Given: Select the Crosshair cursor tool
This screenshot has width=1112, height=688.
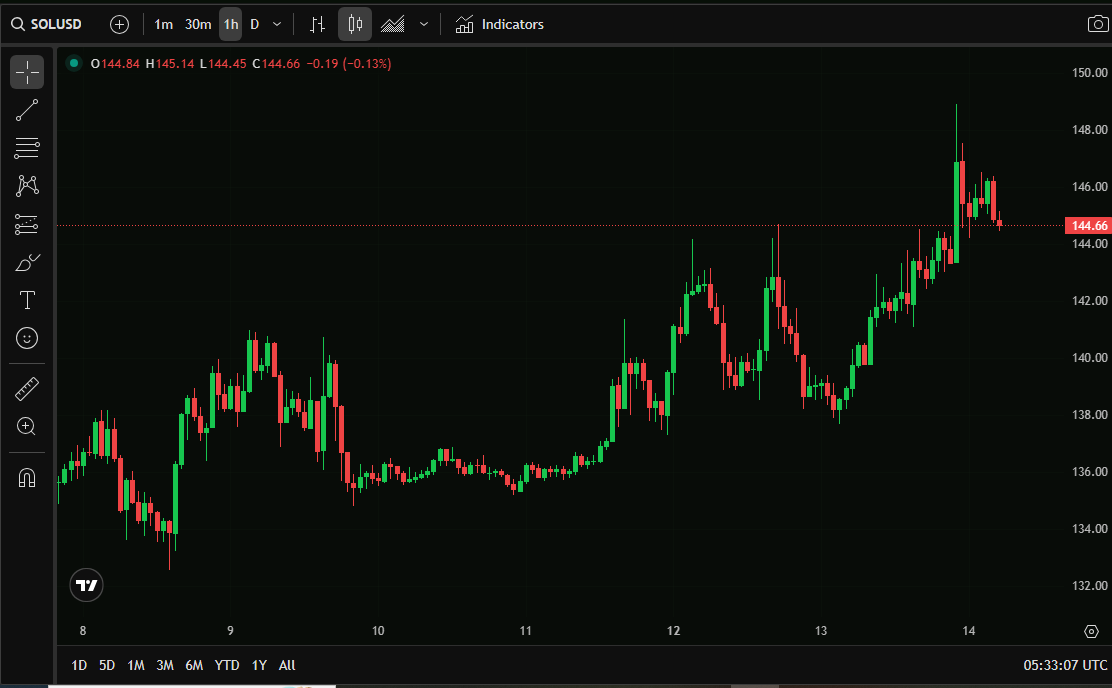Looking at the screenshot, I should tap(27, 72).
